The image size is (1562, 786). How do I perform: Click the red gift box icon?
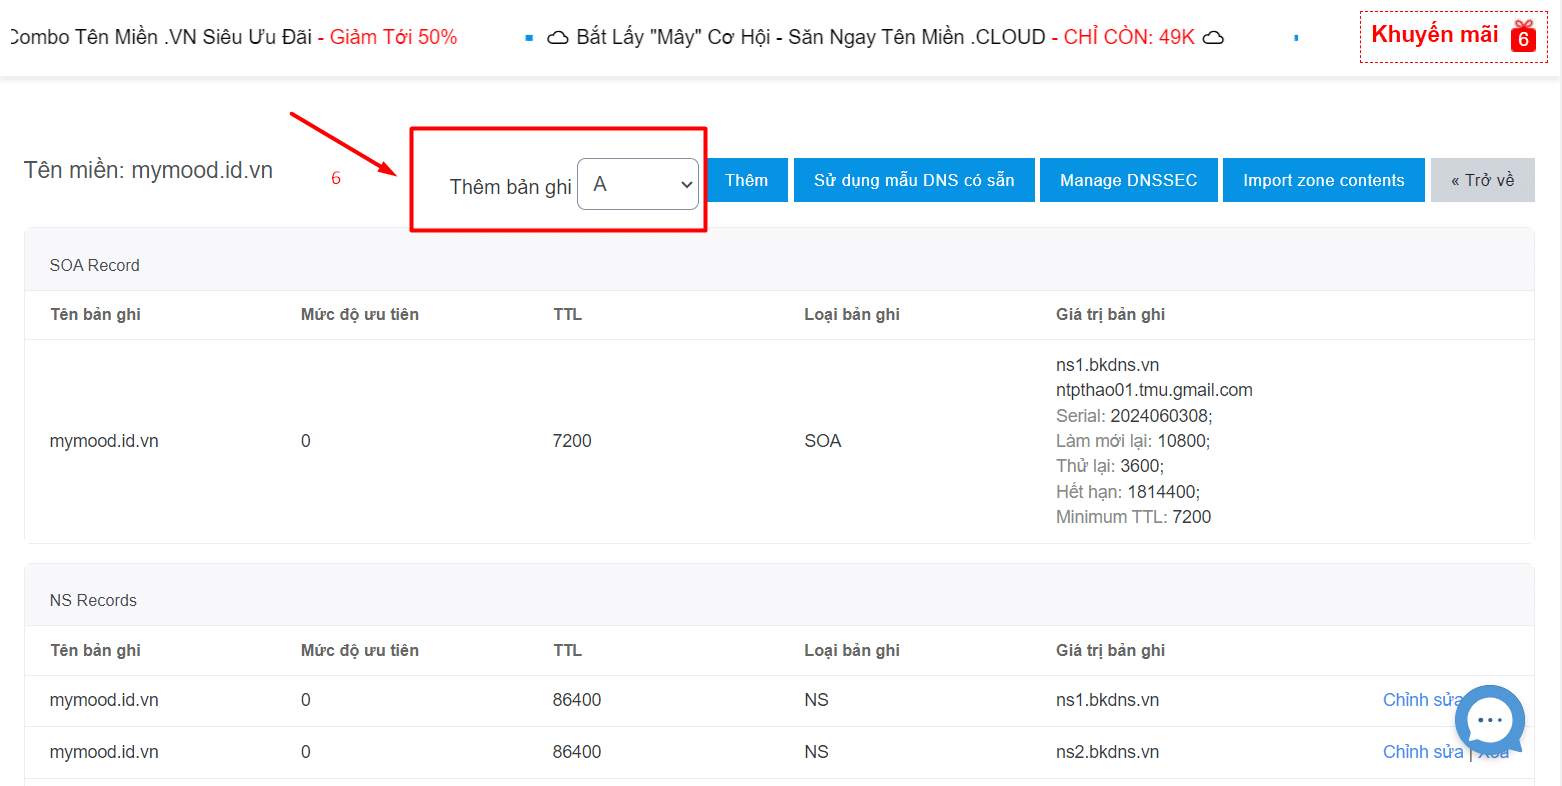[x=1523, y=36]
